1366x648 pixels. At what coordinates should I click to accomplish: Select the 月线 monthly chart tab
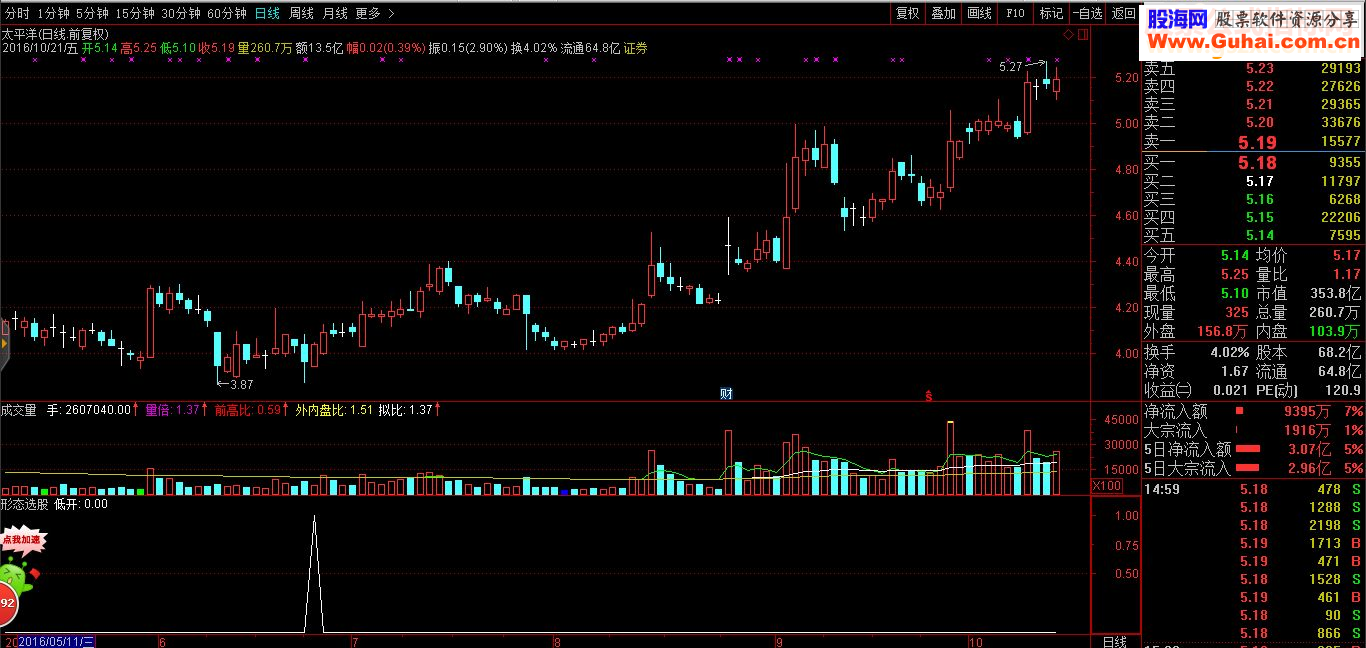pos(335,13)
